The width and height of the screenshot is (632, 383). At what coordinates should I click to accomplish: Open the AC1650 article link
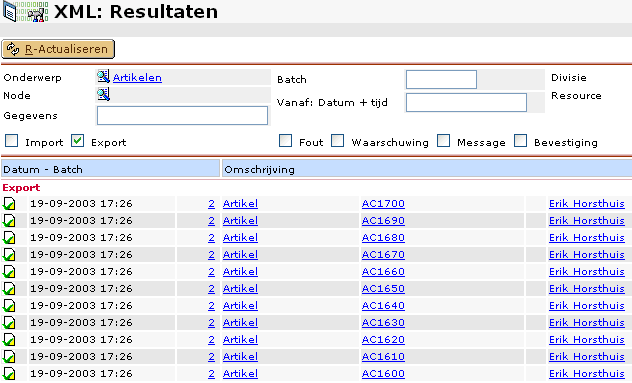[x=383, y=289]
